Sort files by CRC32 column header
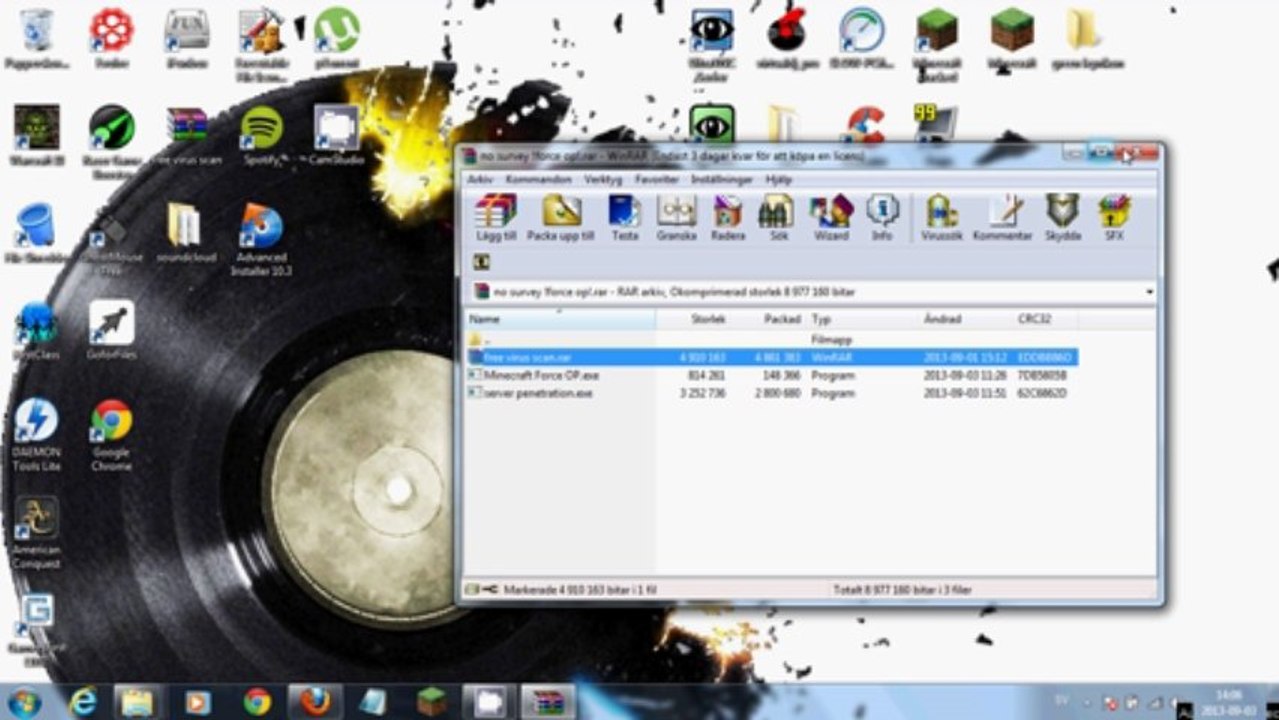Viewport: 1279px width, 720px height. point(1045,319)
